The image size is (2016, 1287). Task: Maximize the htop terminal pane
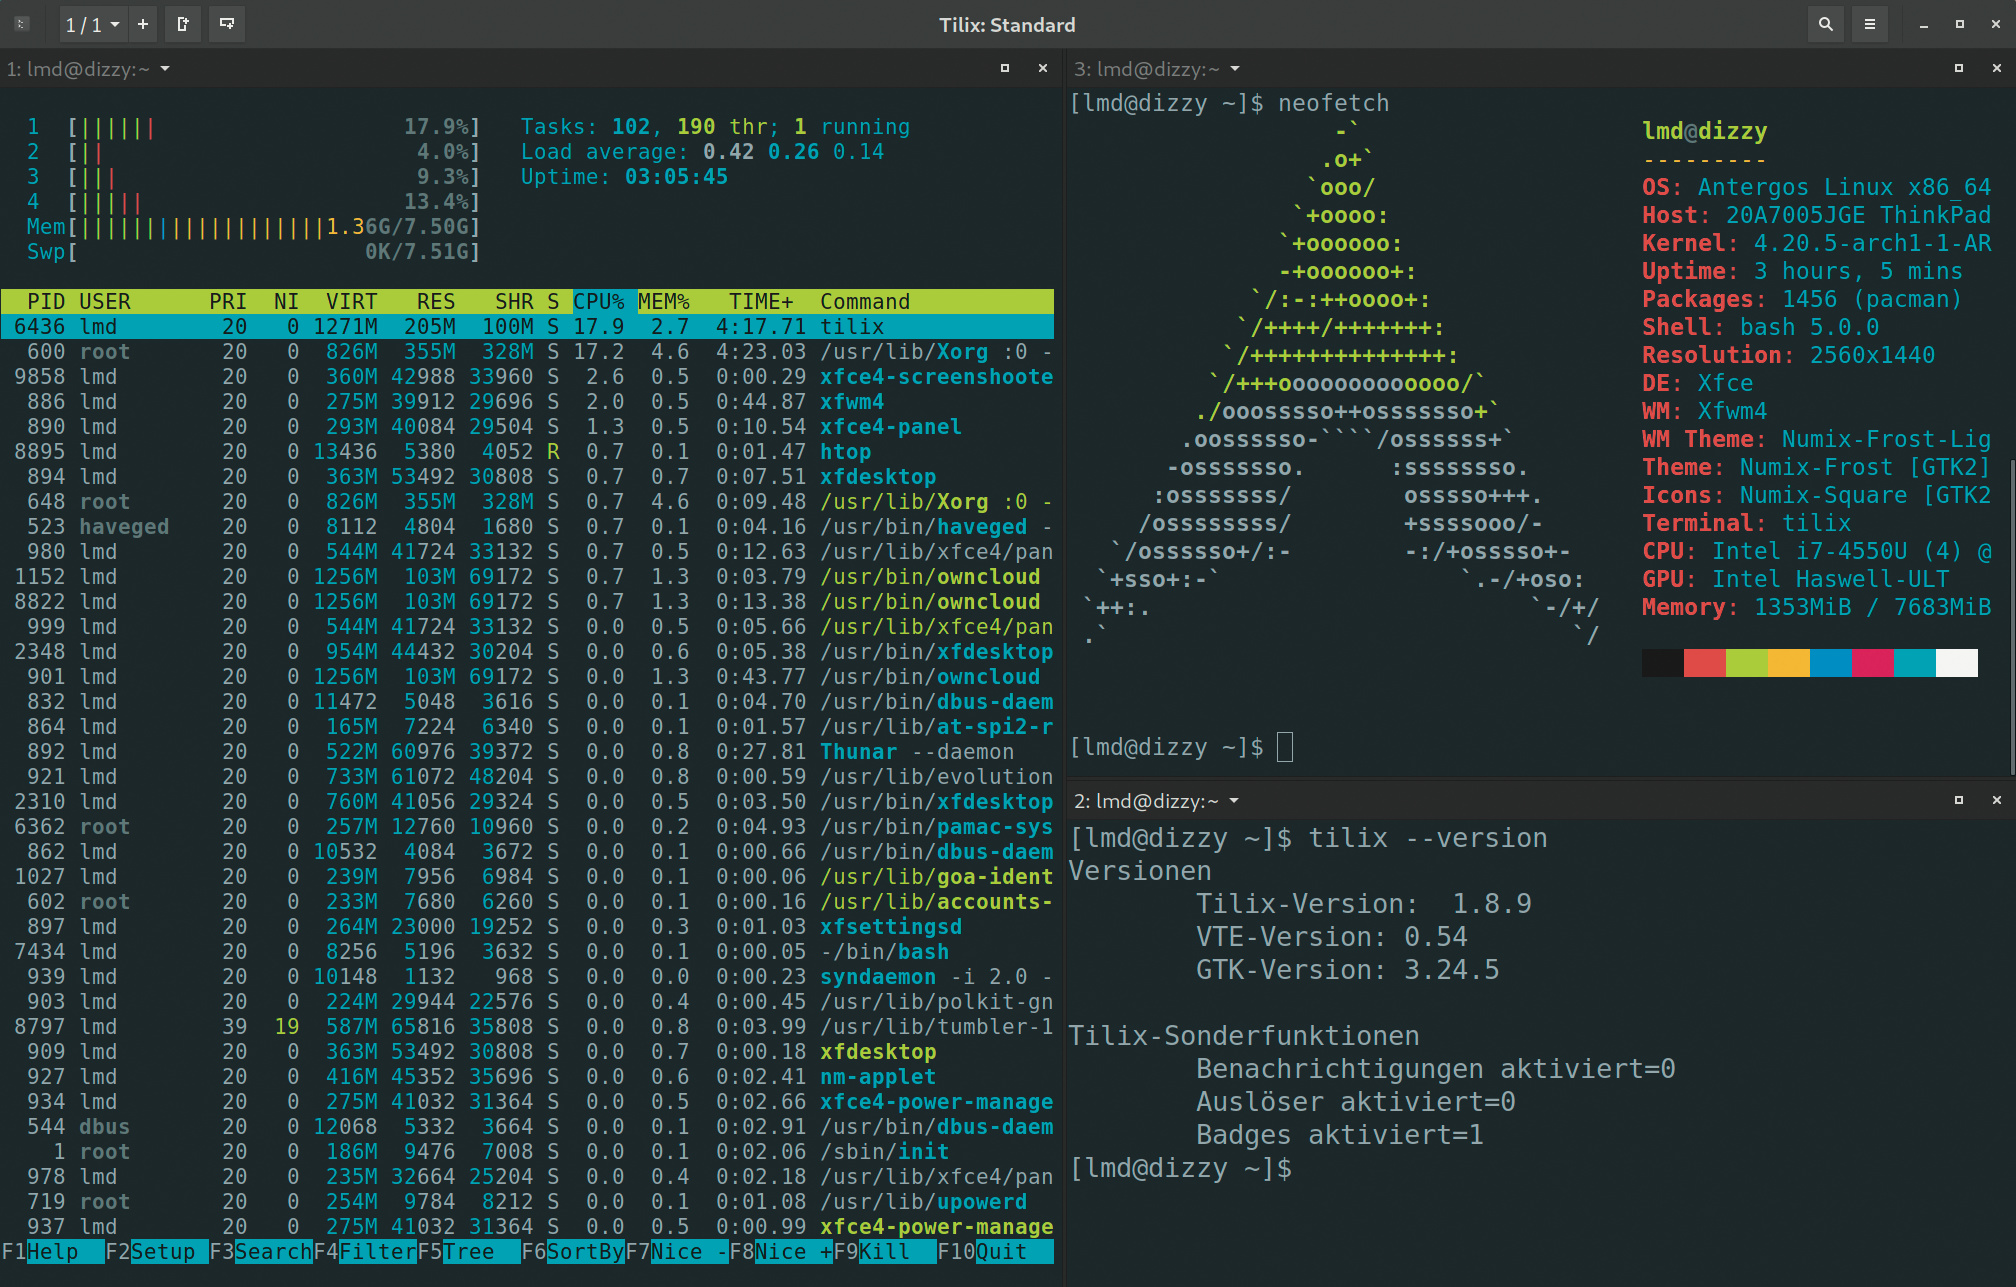(1005, 68)
